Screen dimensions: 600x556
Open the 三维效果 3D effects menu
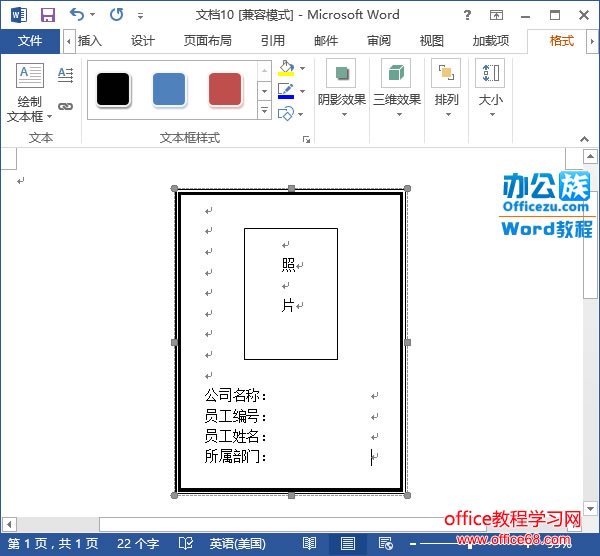coord(397,89)
